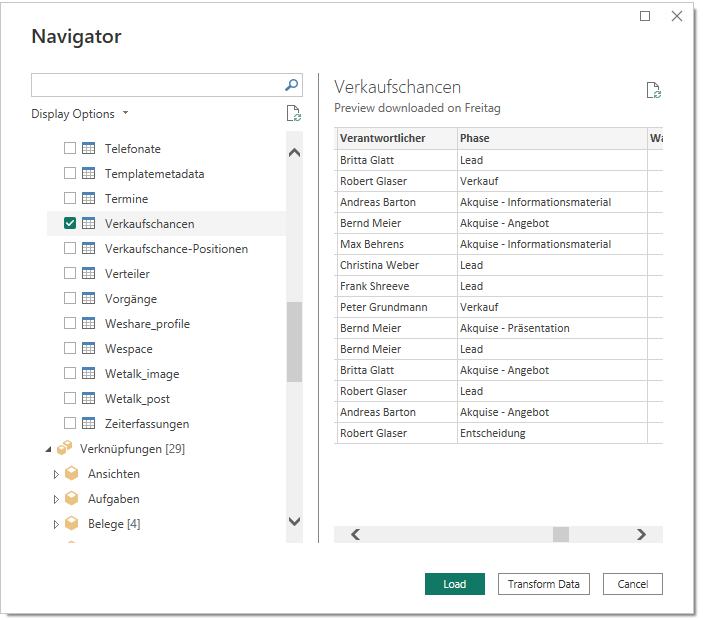Screen dimensions: 703x620
Task: Click the tree scroll up arrow
Action: pos(295,152)
